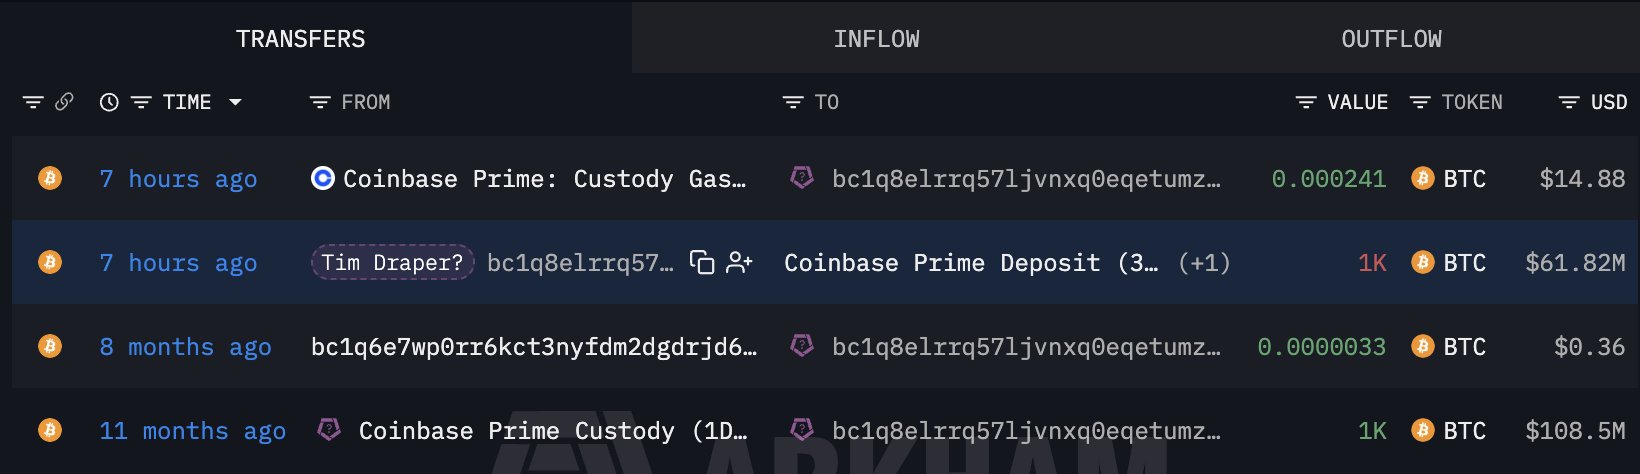Filter by VALUE column

tap(1306, 102)
